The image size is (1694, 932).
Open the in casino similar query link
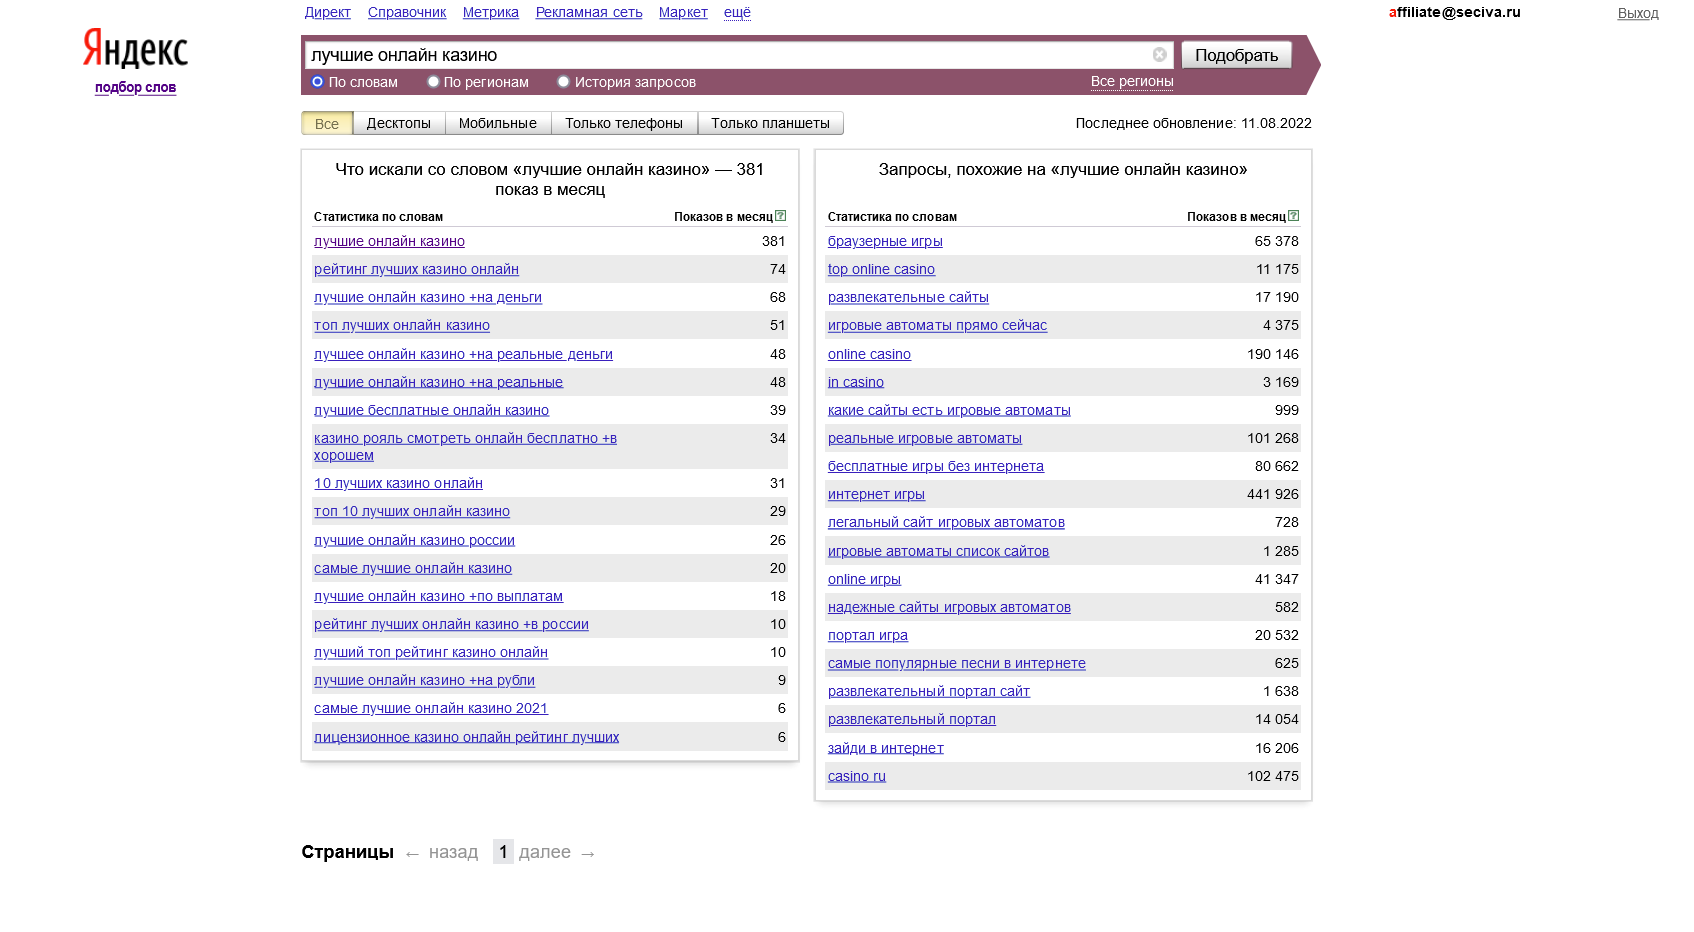click(856, 382)
